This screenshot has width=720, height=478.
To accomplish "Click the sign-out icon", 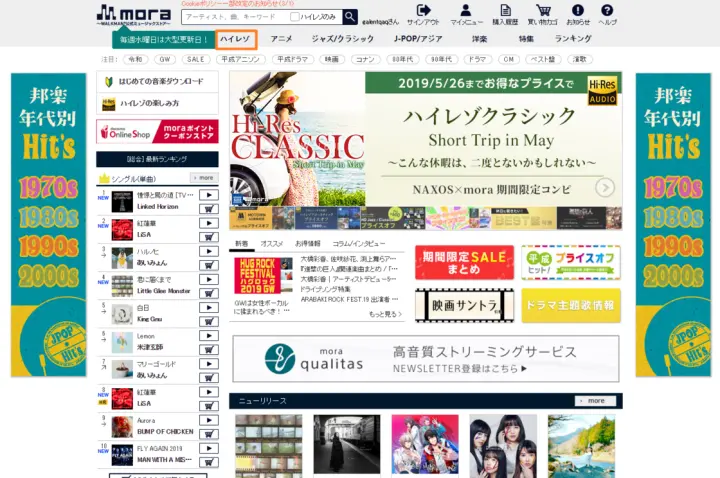I will tap(423, 10).
